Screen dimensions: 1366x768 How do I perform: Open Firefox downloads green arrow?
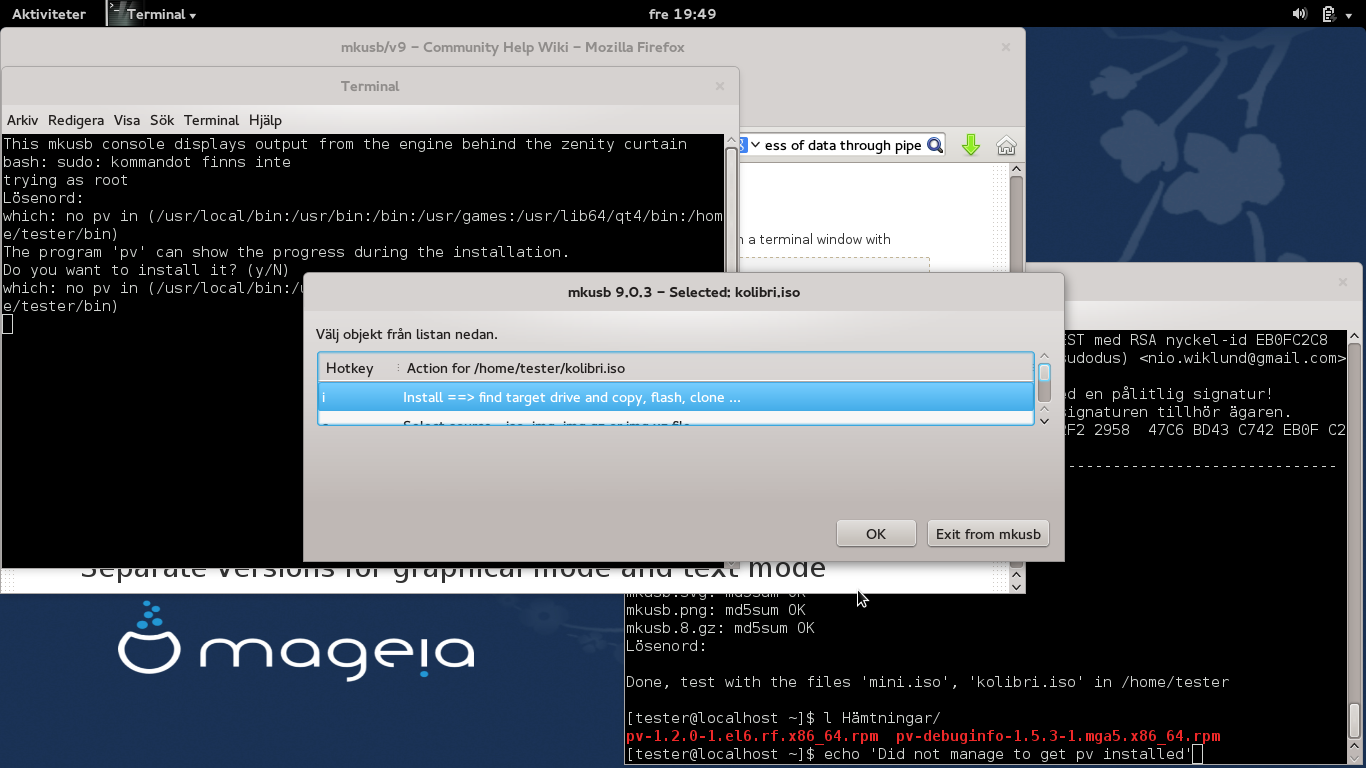tap(970, 145)
